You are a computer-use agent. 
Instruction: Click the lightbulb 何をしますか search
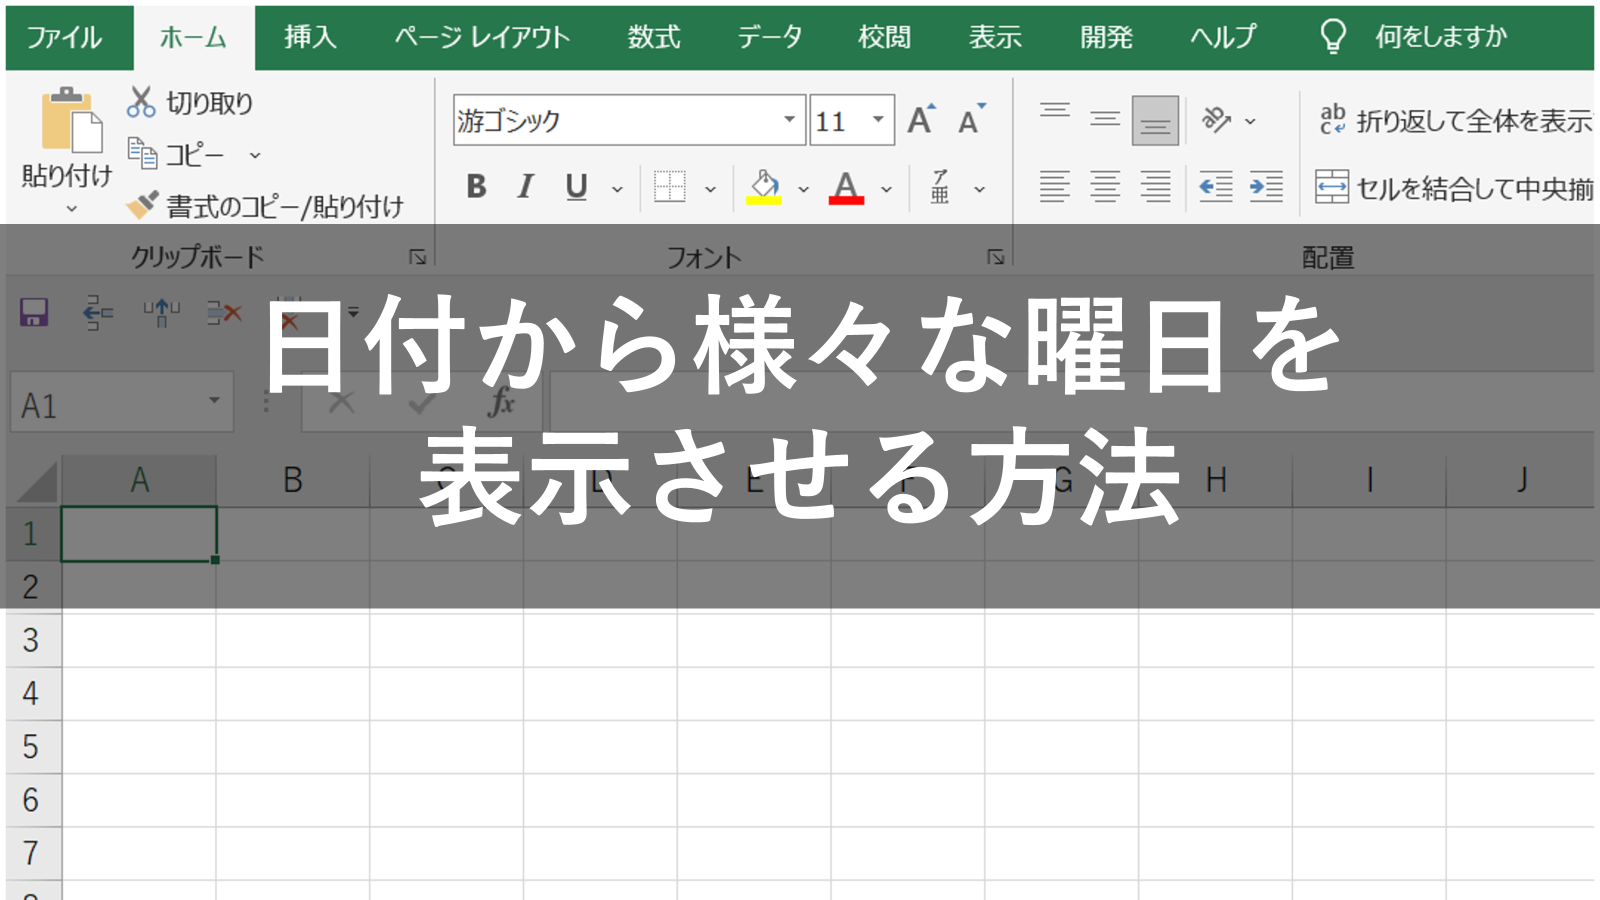(x=1413, y=37)
